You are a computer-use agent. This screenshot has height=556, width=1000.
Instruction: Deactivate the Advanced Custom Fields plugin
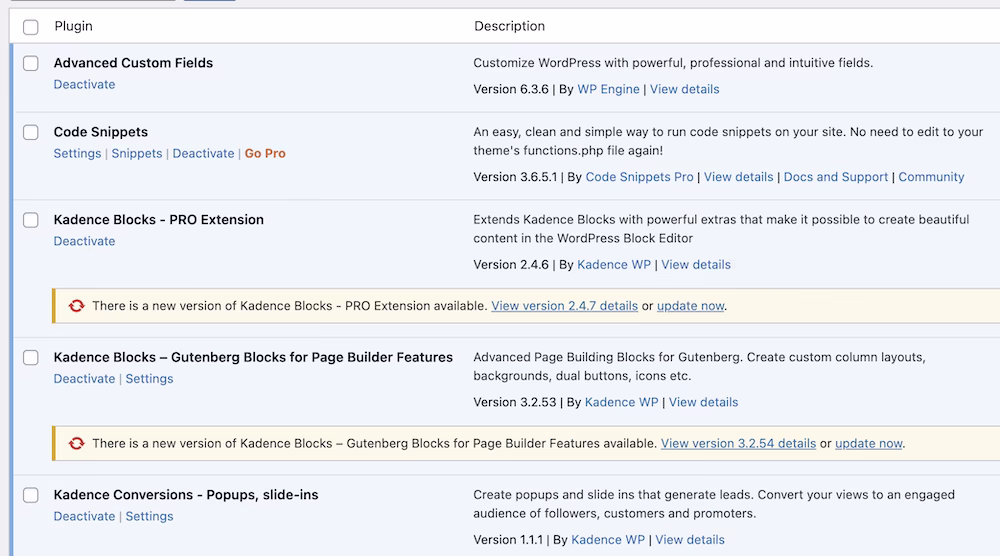84,84
